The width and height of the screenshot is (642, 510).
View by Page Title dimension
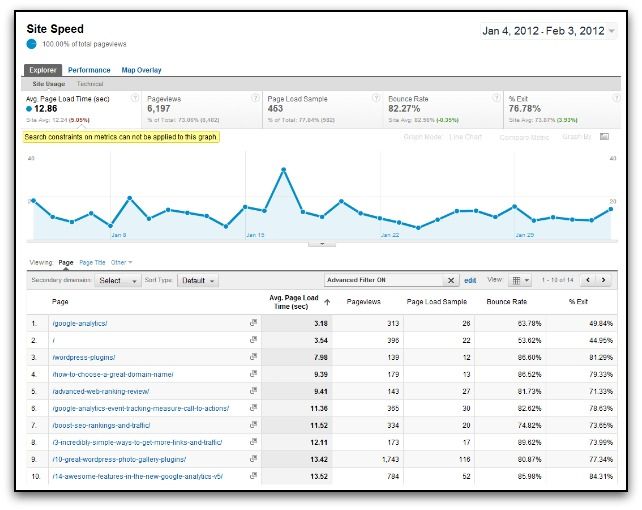pos(92,262)
